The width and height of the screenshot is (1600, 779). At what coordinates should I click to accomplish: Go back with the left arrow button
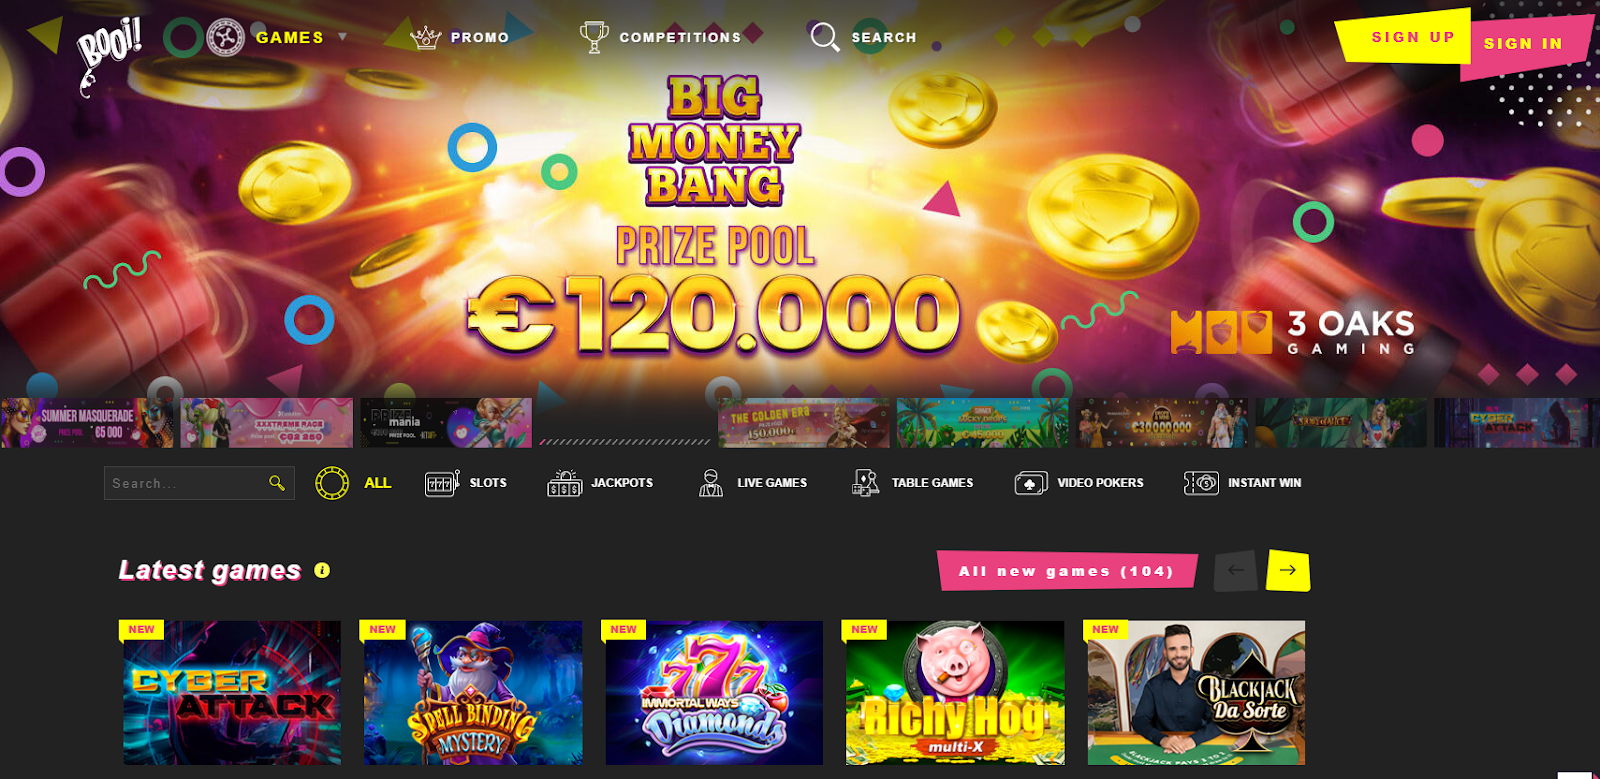click(1236, 570)
